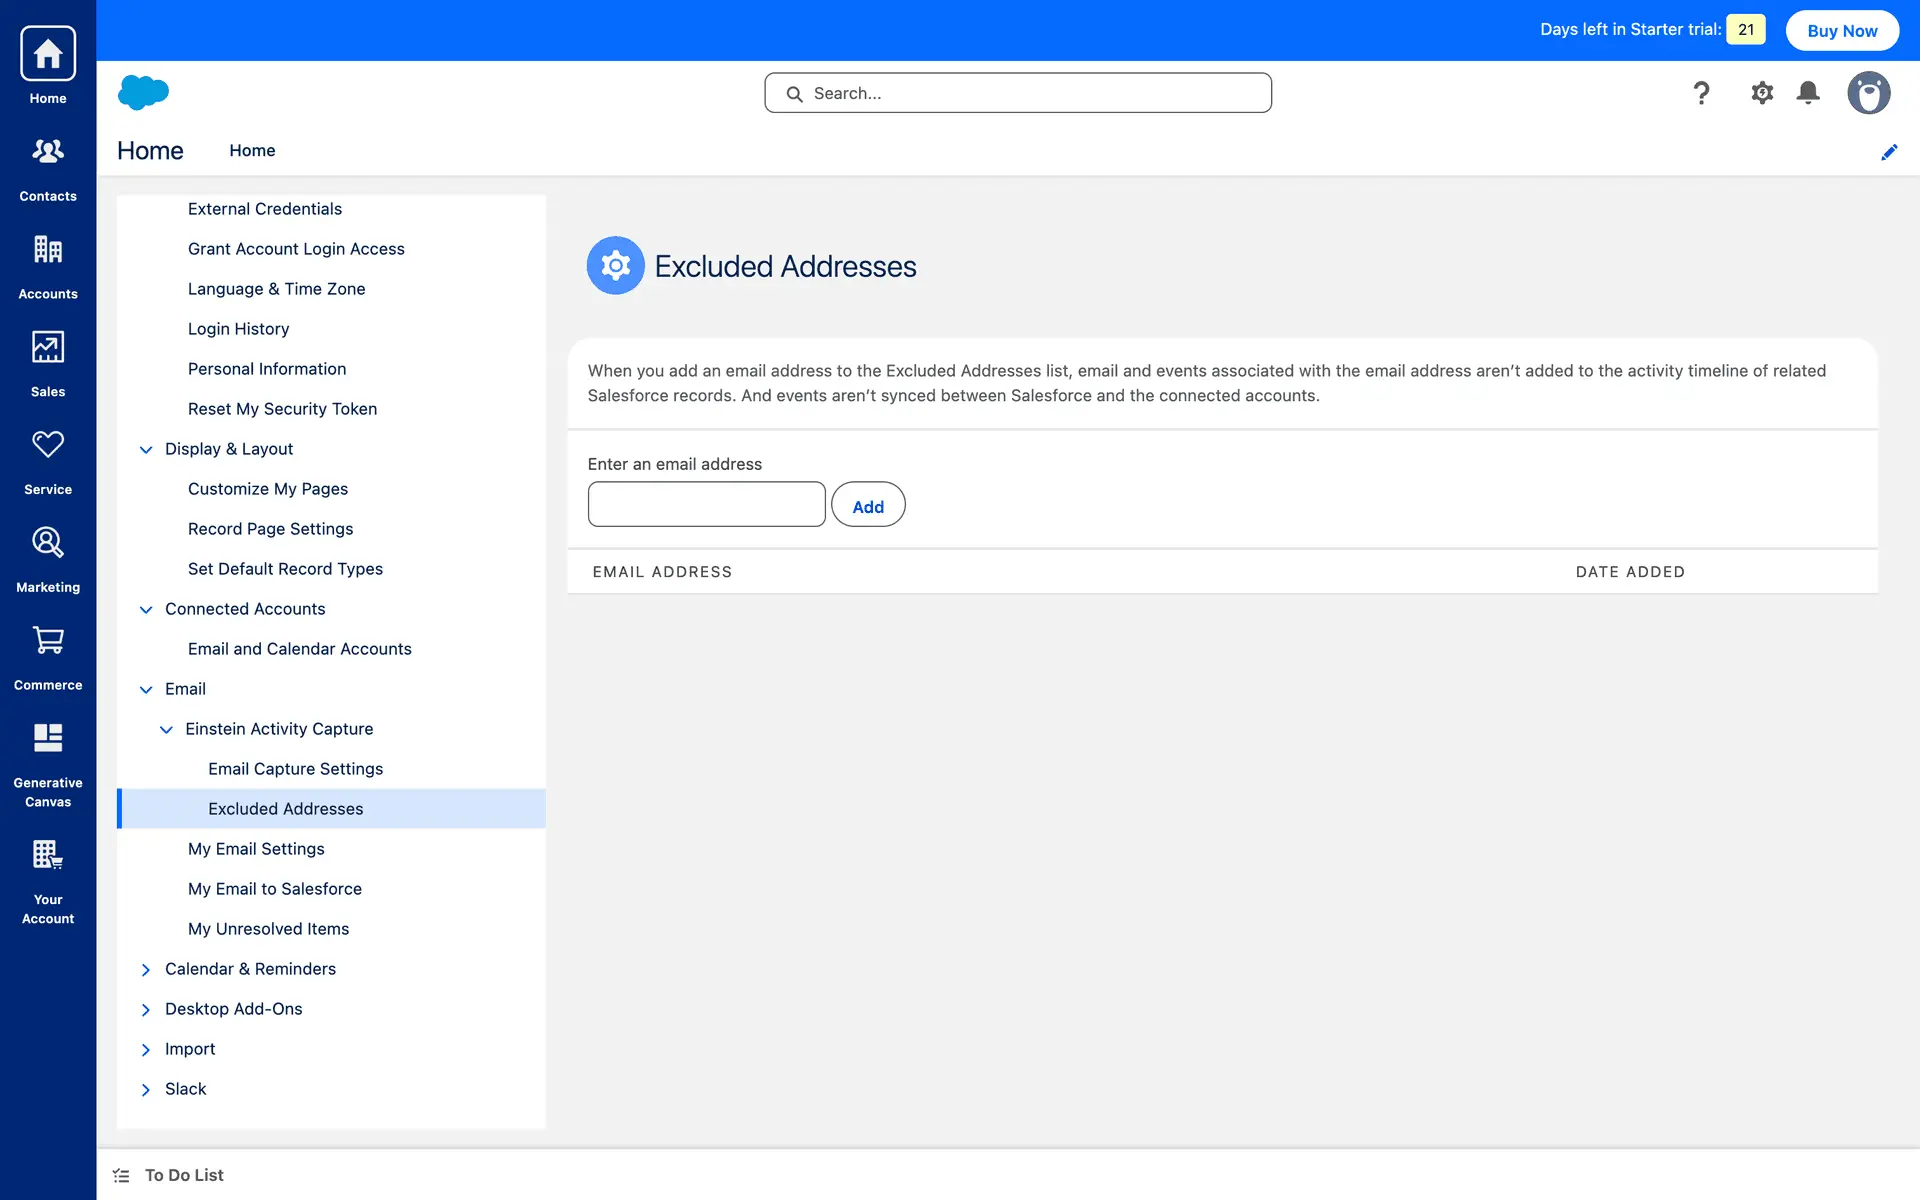The height and width of the screenshot is (1200, 1920).
Task: Focus the email address input field
Action: pyautogui.click(x=706, y=504)
